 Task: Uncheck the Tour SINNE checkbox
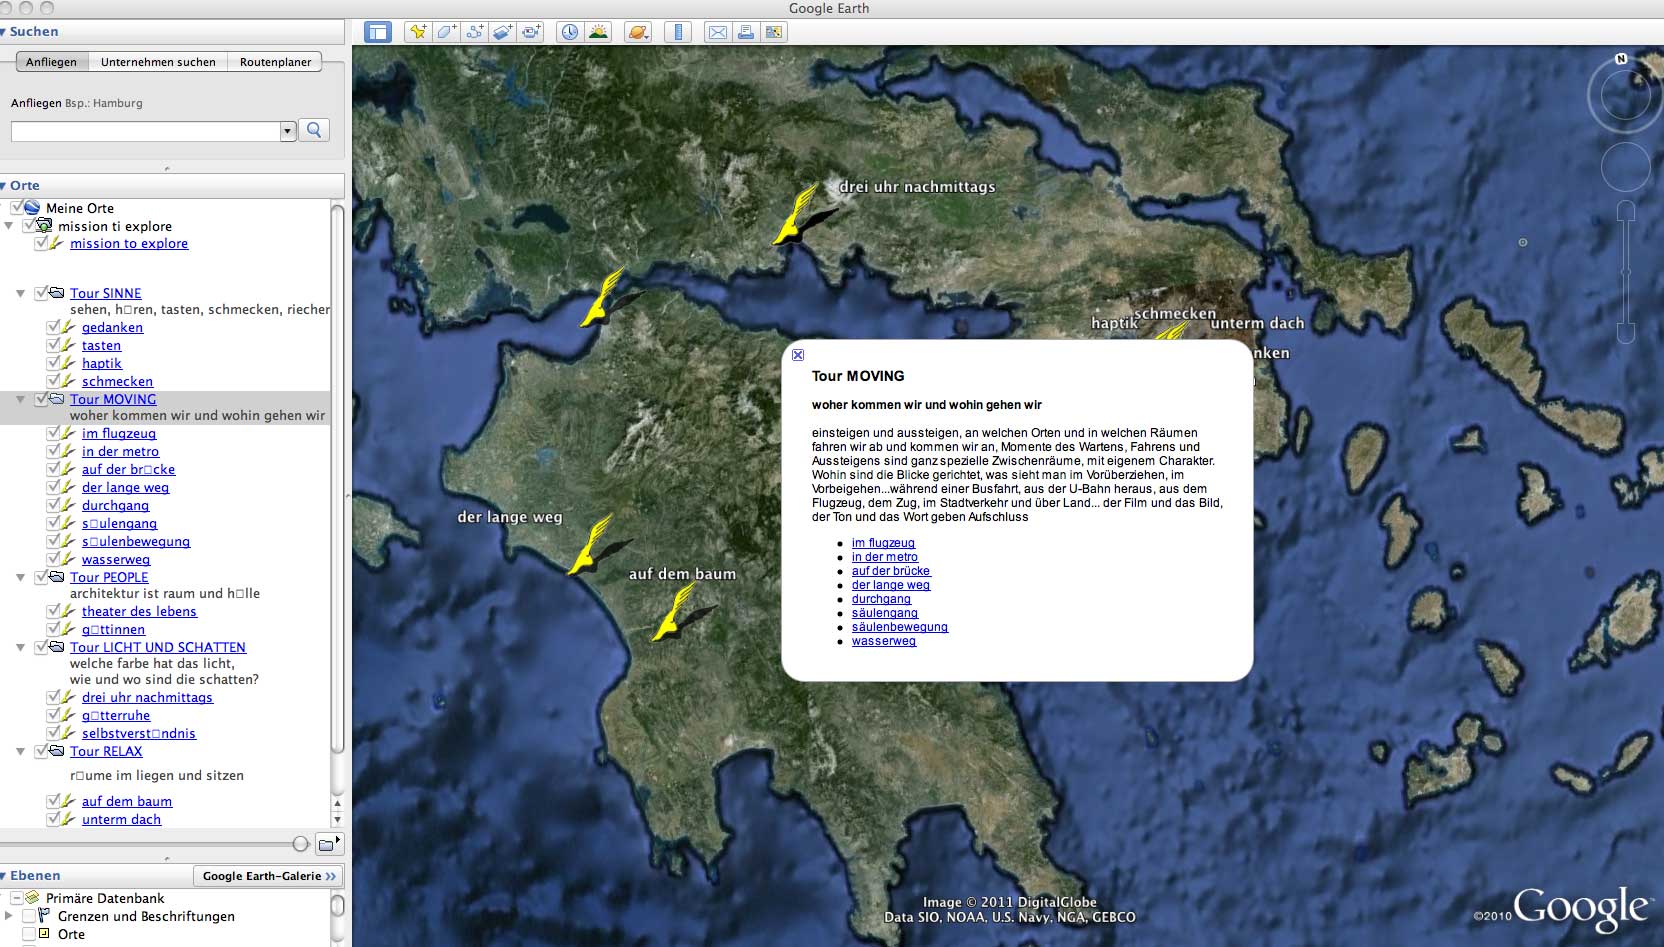point(41,293)
